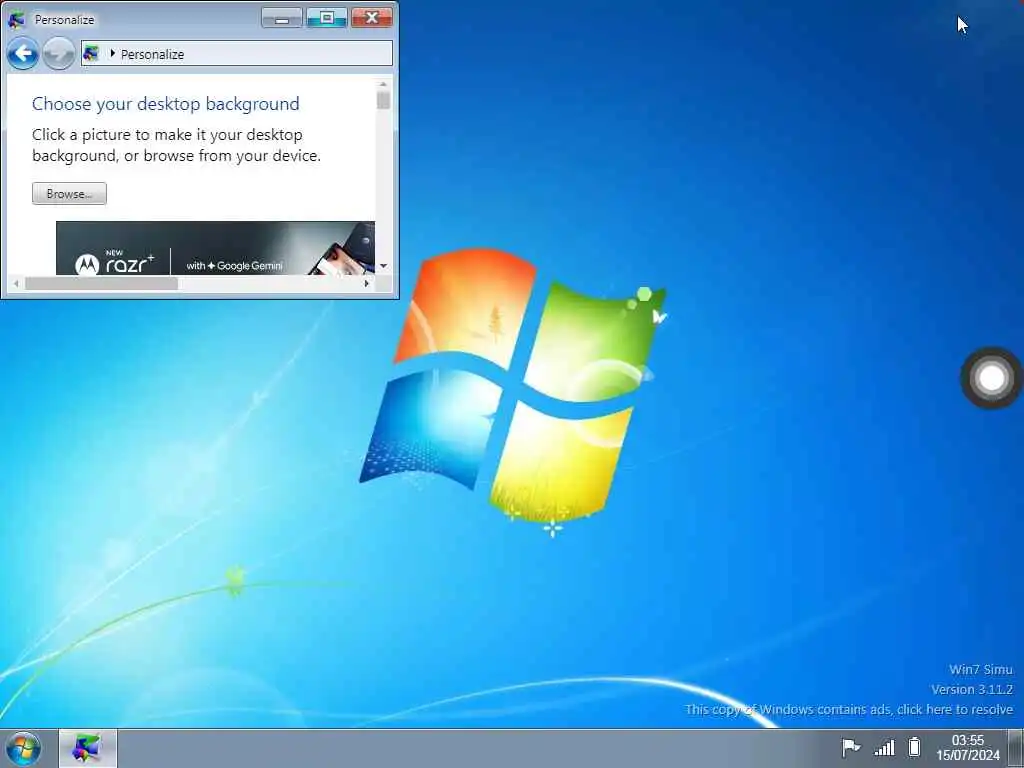Click the Personalize breadcrumb in address bar
This screenshot has width=1024, height=768.
[x=152, y=54]
